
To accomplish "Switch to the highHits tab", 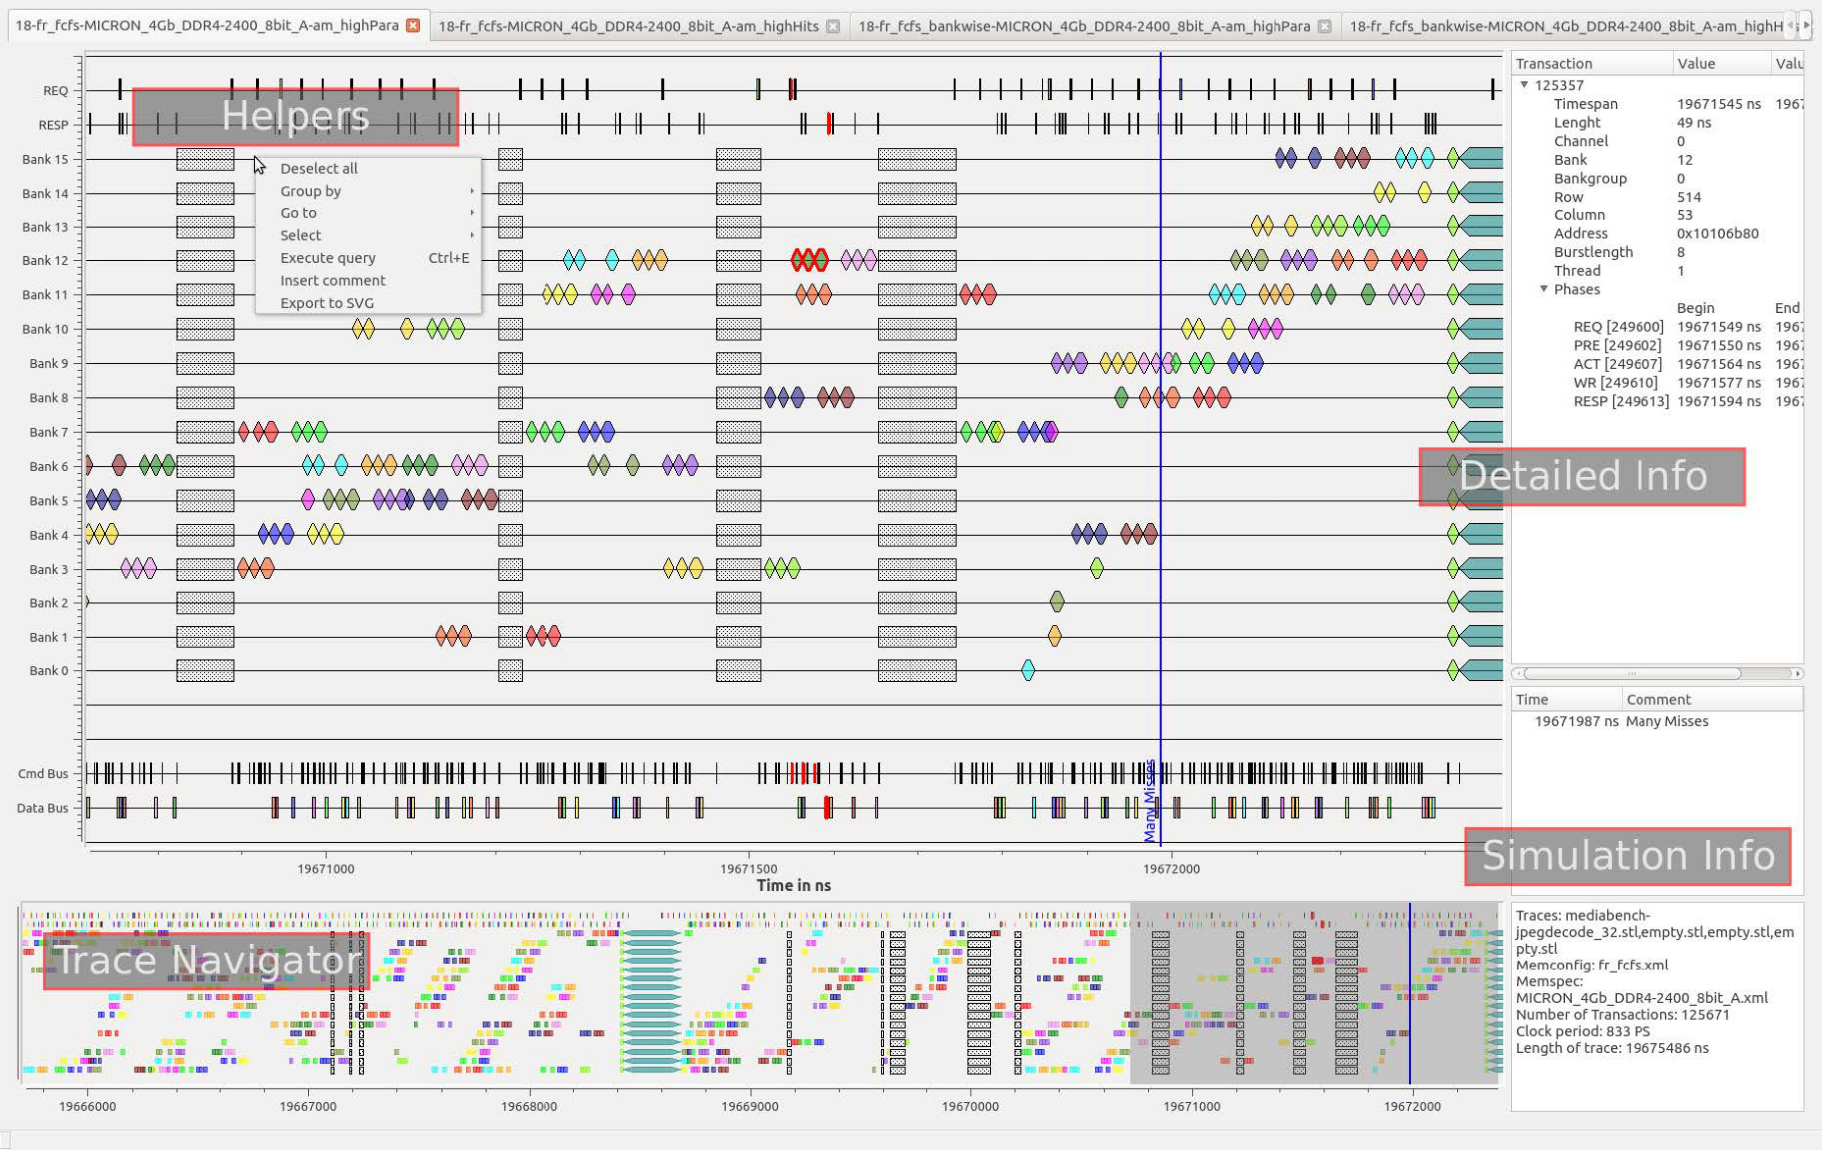I will tap(640, 26).
